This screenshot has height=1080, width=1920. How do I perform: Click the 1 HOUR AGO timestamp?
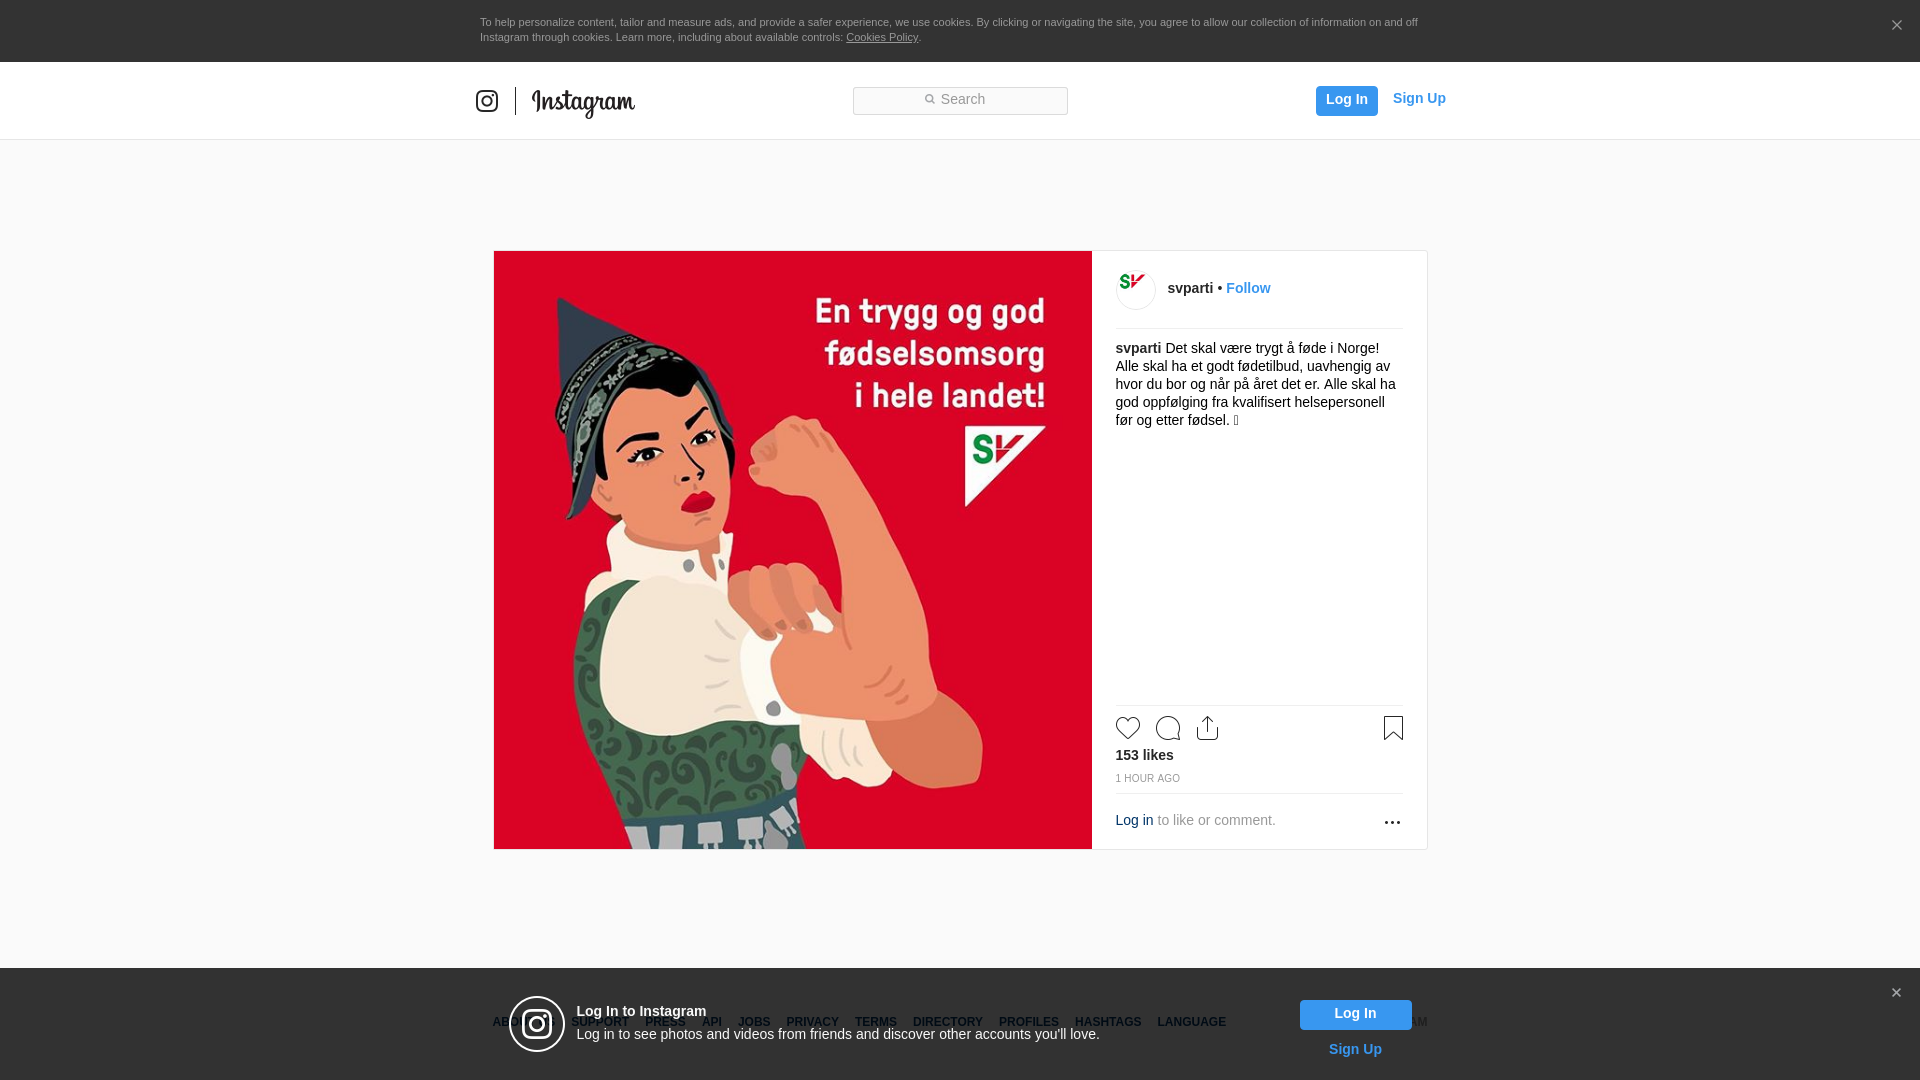(1148, 778)
